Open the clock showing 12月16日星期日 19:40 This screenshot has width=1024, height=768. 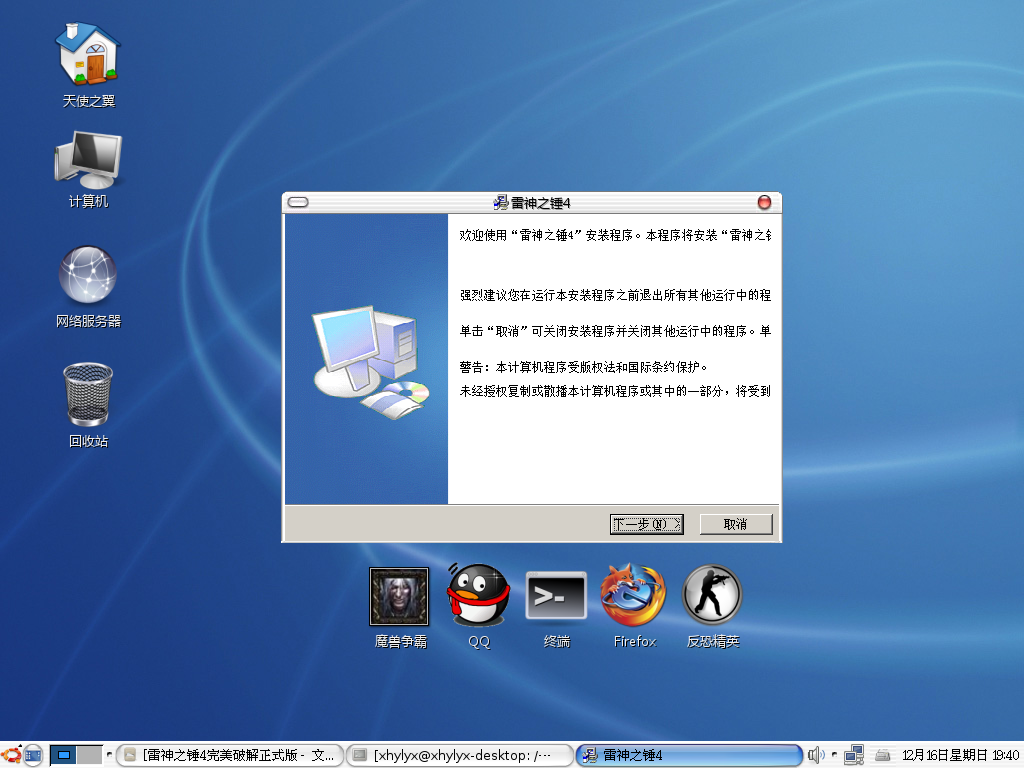click(960, 756)
